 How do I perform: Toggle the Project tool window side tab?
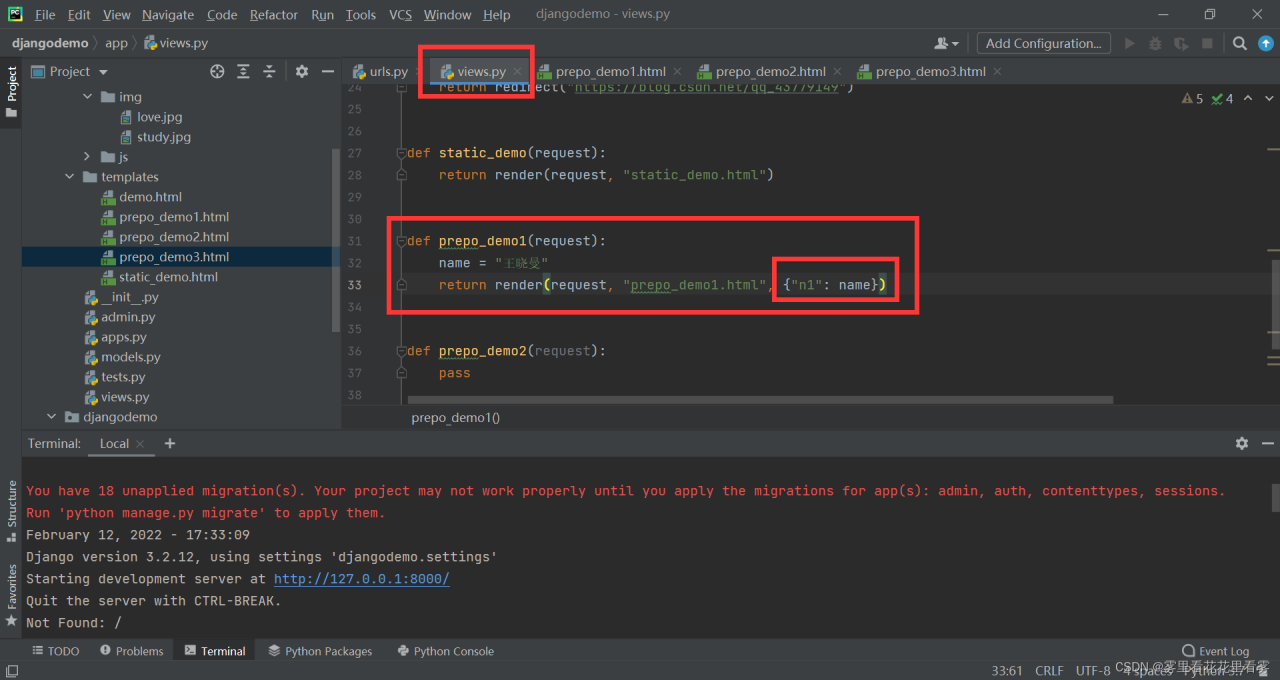12,90
